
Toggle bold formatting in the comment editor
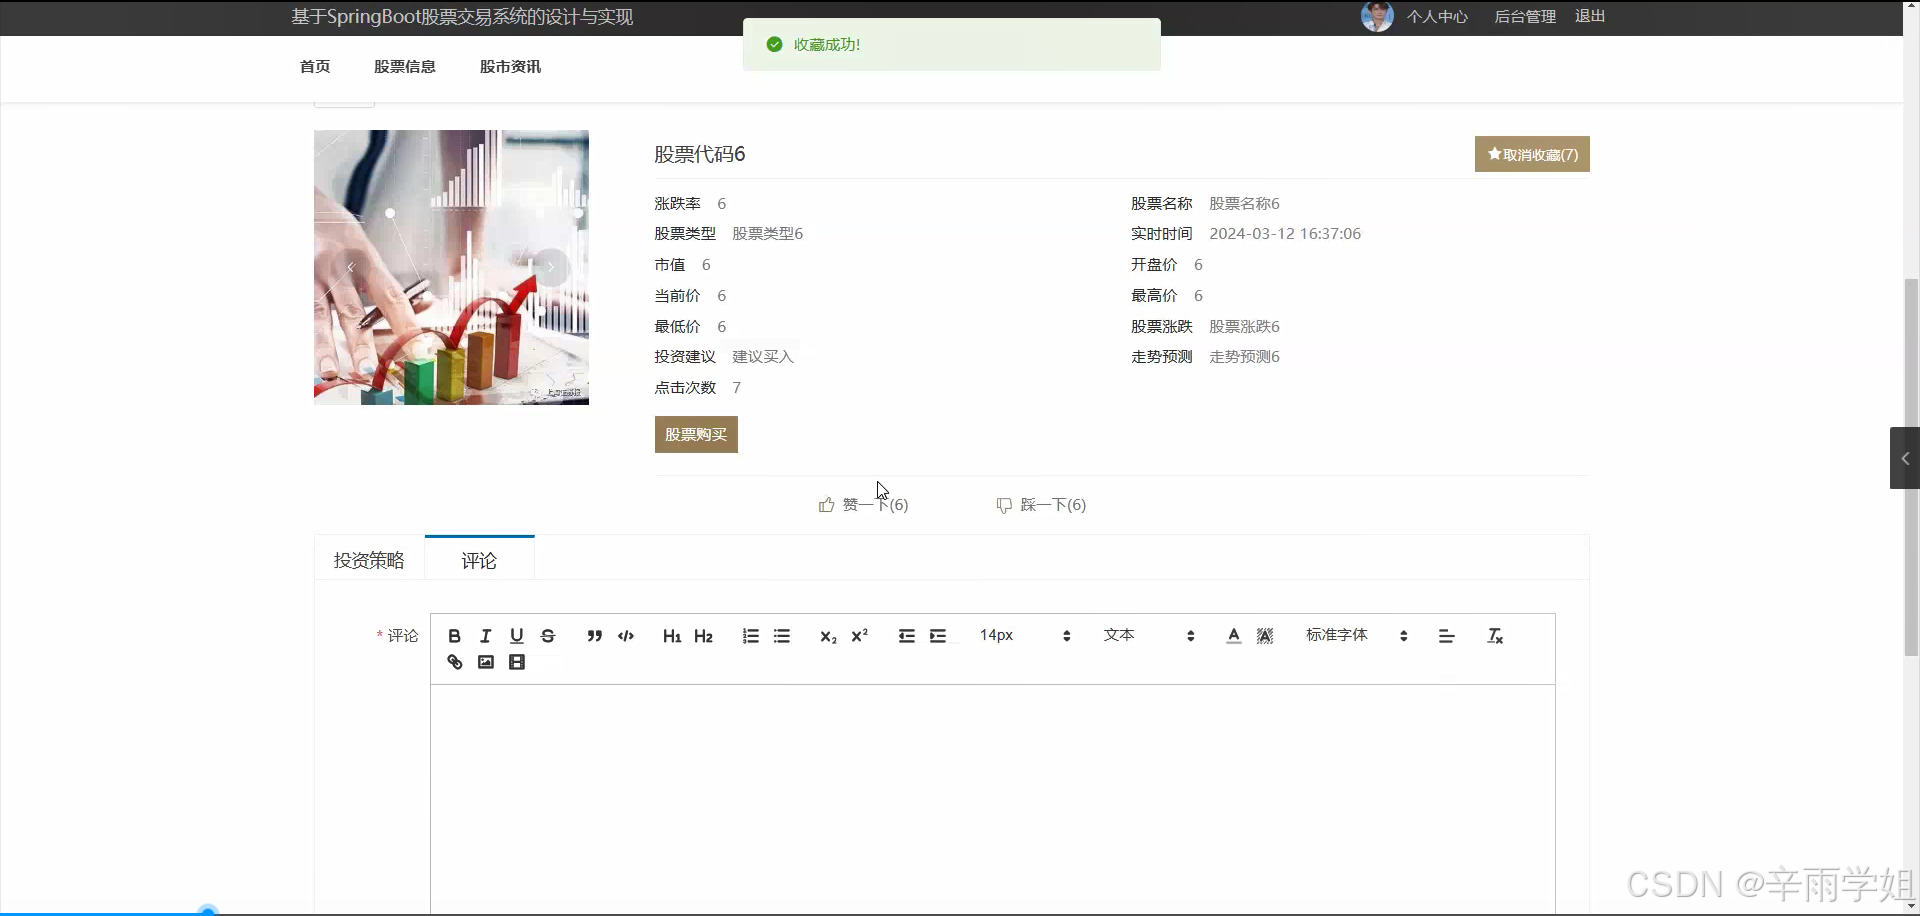pos(454,635)
